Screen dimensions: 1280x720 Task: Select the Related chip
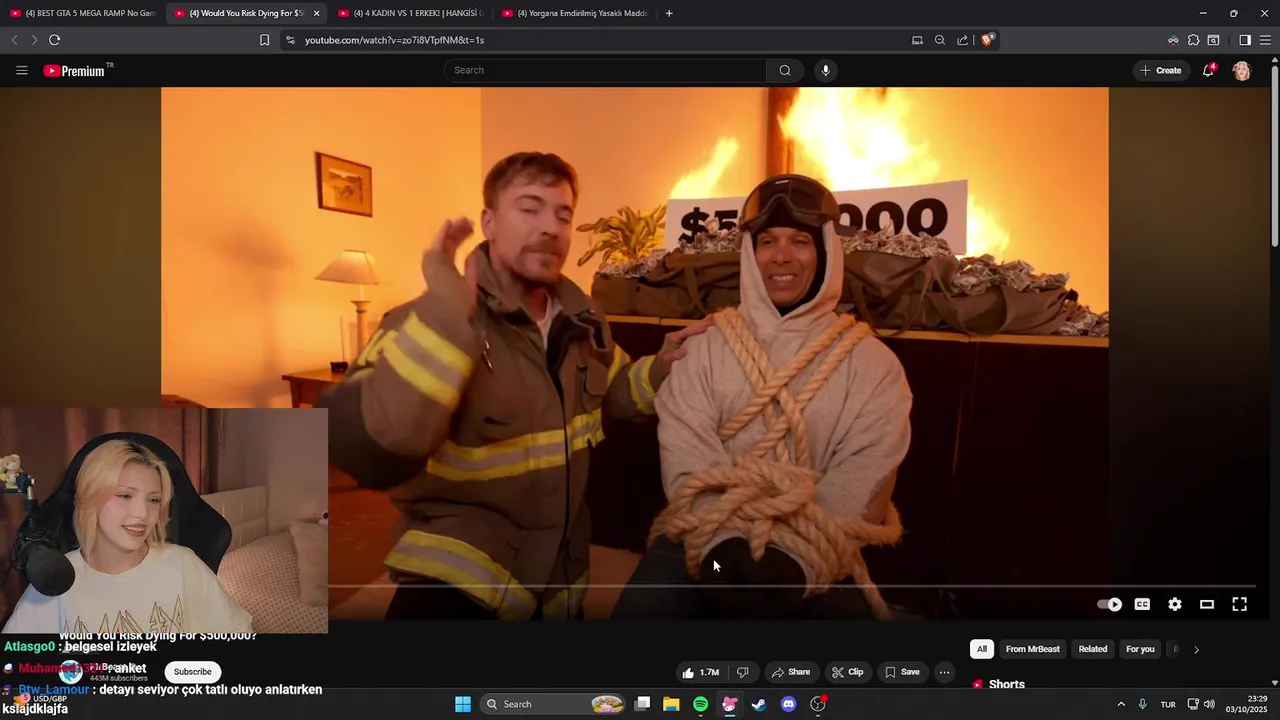pyautogui.click(x=1093, y=649)
